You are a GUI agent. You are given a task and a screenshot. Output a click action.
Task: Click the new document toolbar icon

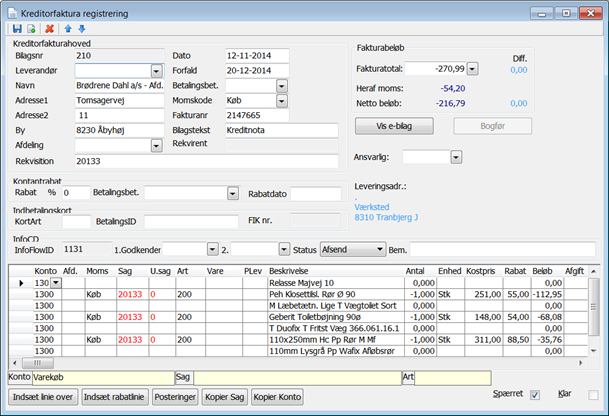tap(31, 30)
